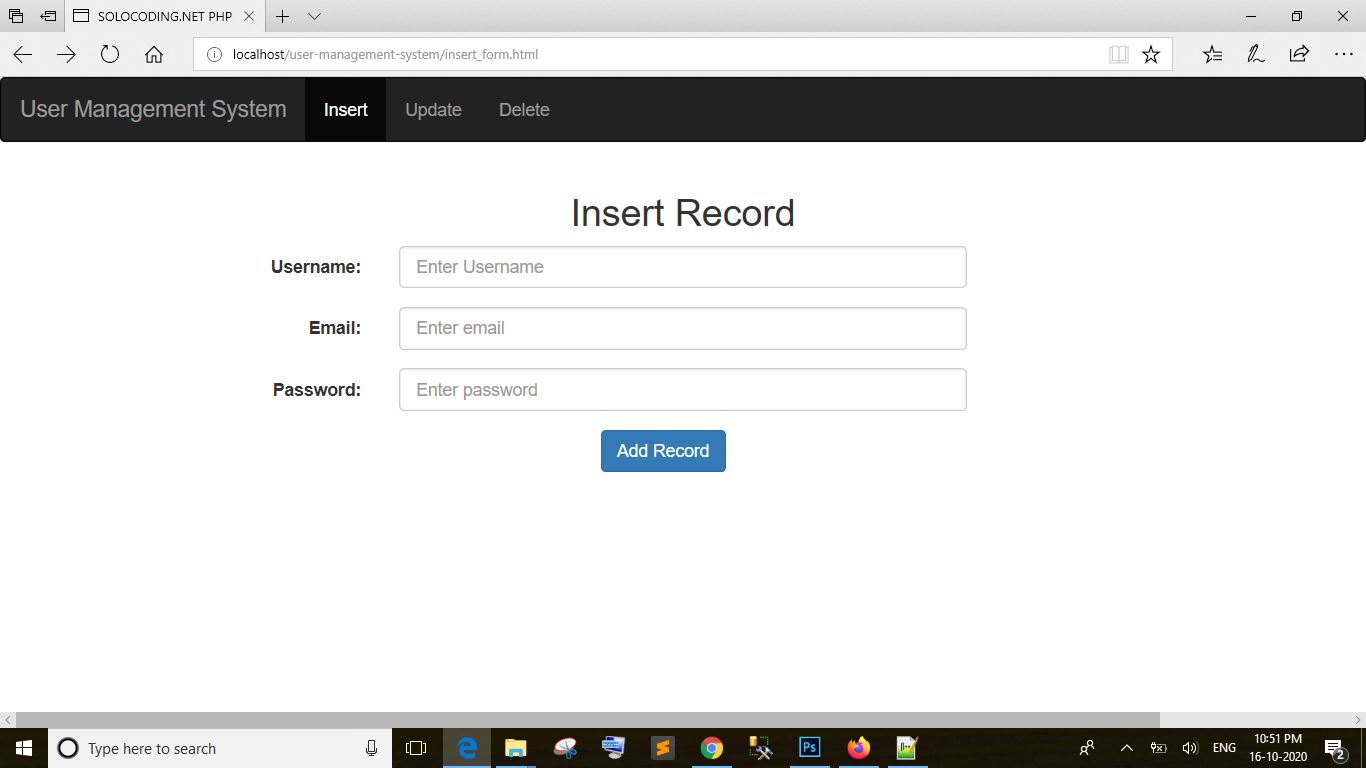Show hidden system tray icons
Screen dimensions: 1366x768
coord(1127,748)
